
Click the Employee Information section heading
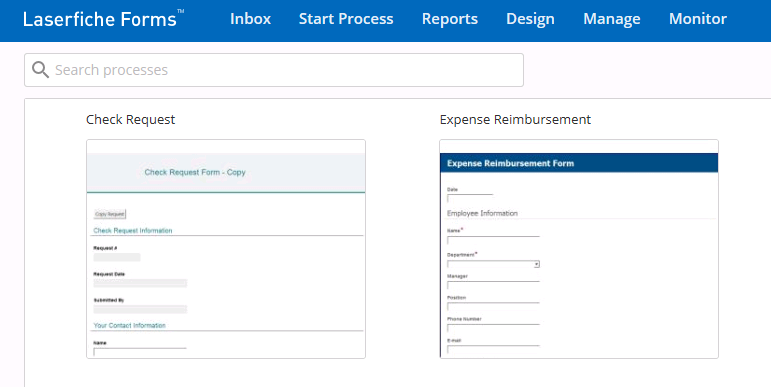tap(482, 213)
